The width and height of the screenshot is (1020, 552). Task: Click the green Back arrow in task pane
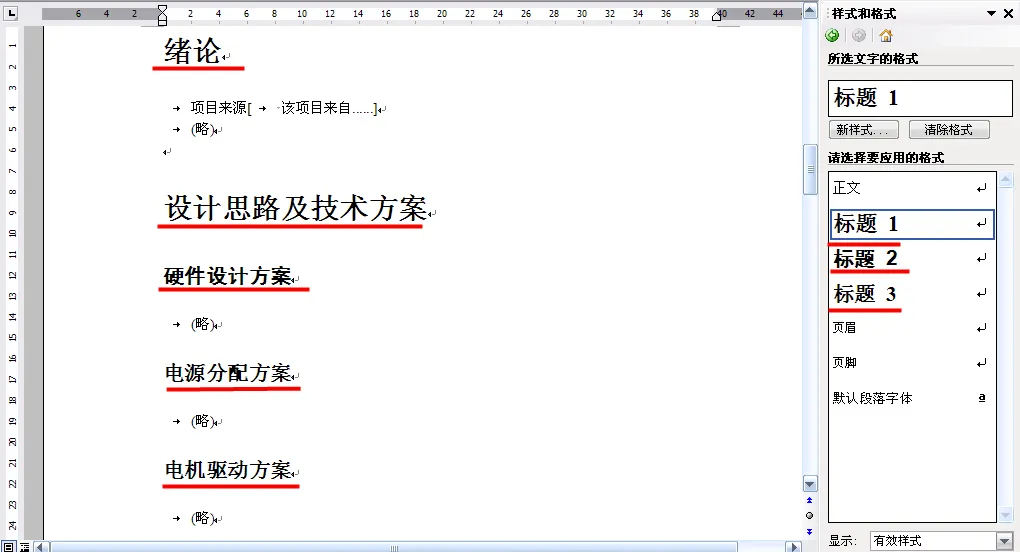coord(832,36)
